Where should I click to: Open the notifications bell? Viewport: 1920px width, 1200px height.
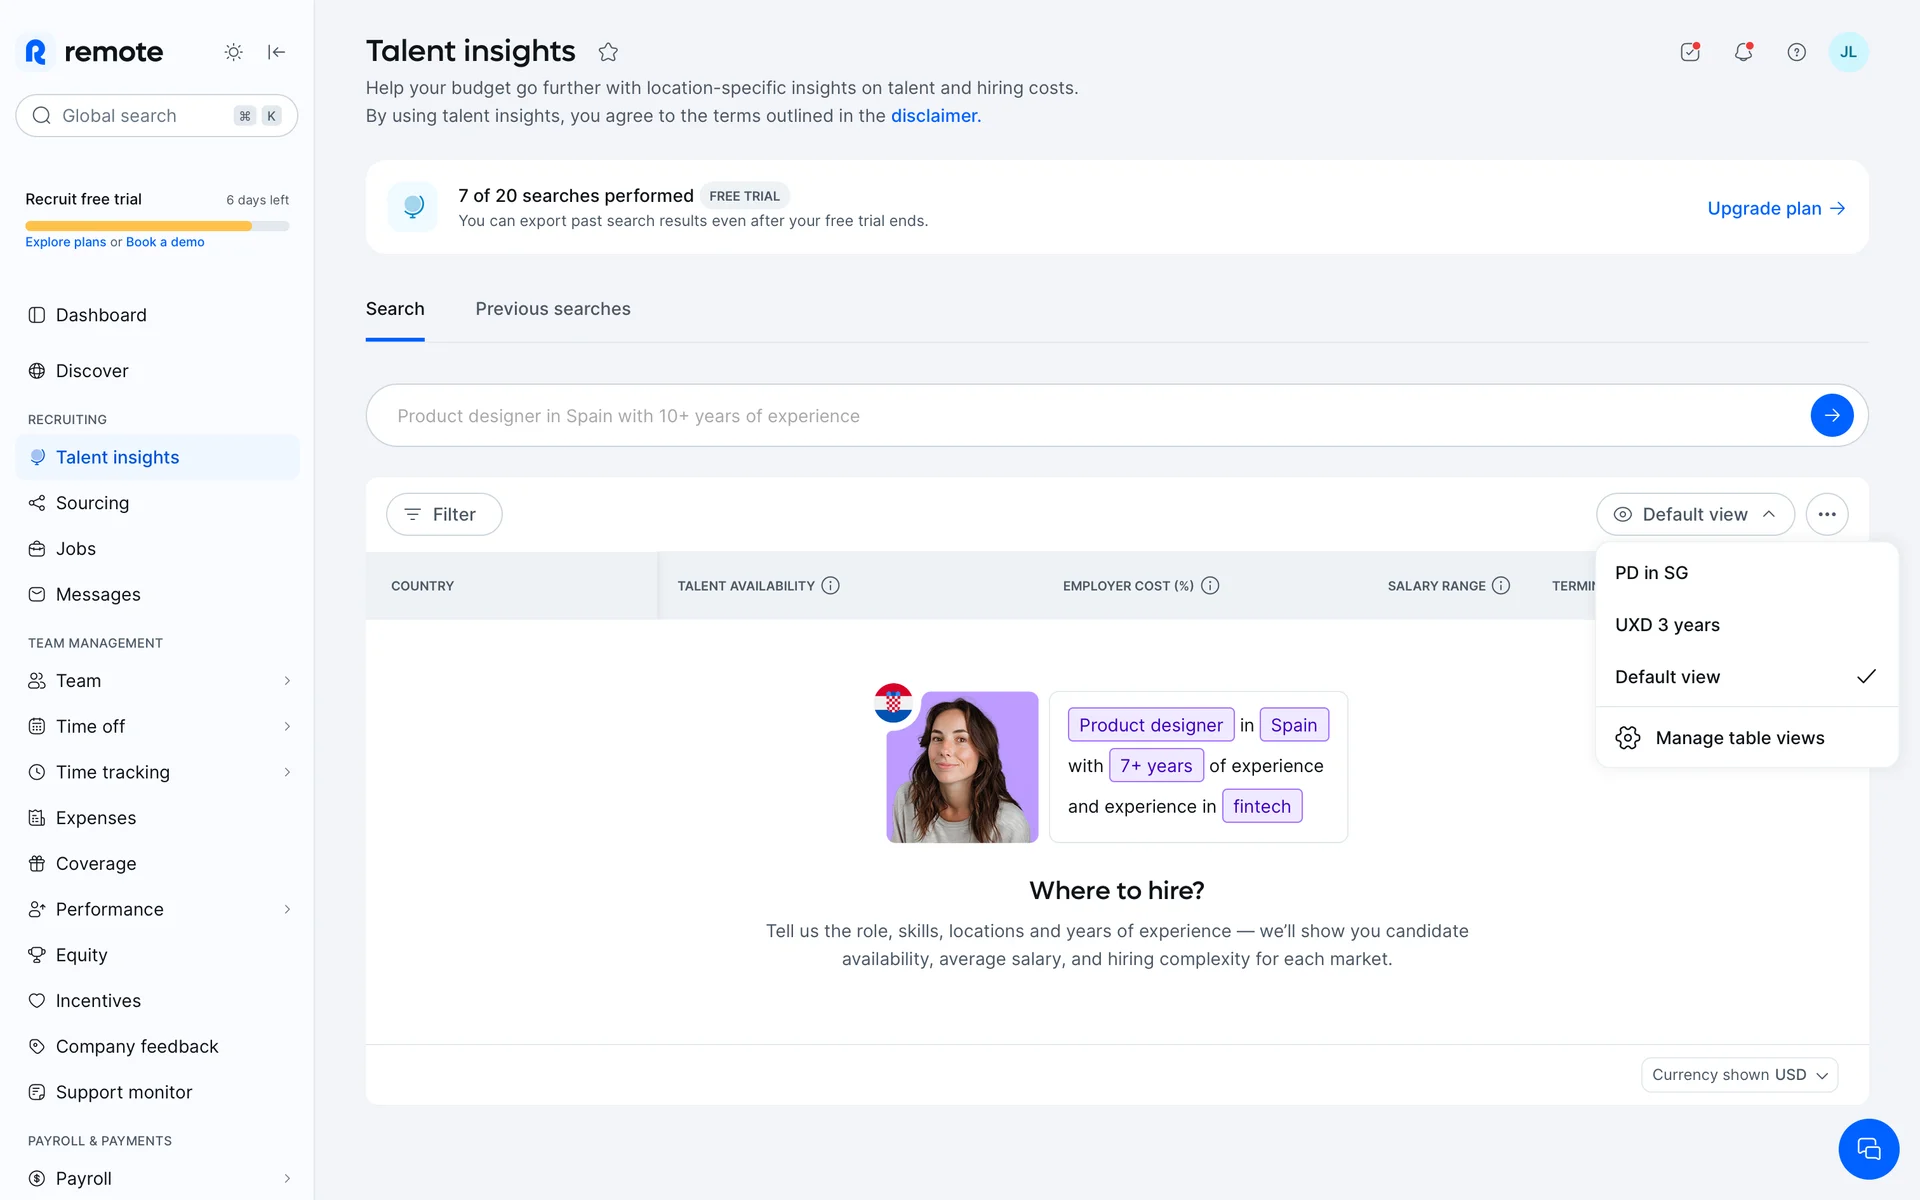pyautogui.click(x=1743, y=52)
